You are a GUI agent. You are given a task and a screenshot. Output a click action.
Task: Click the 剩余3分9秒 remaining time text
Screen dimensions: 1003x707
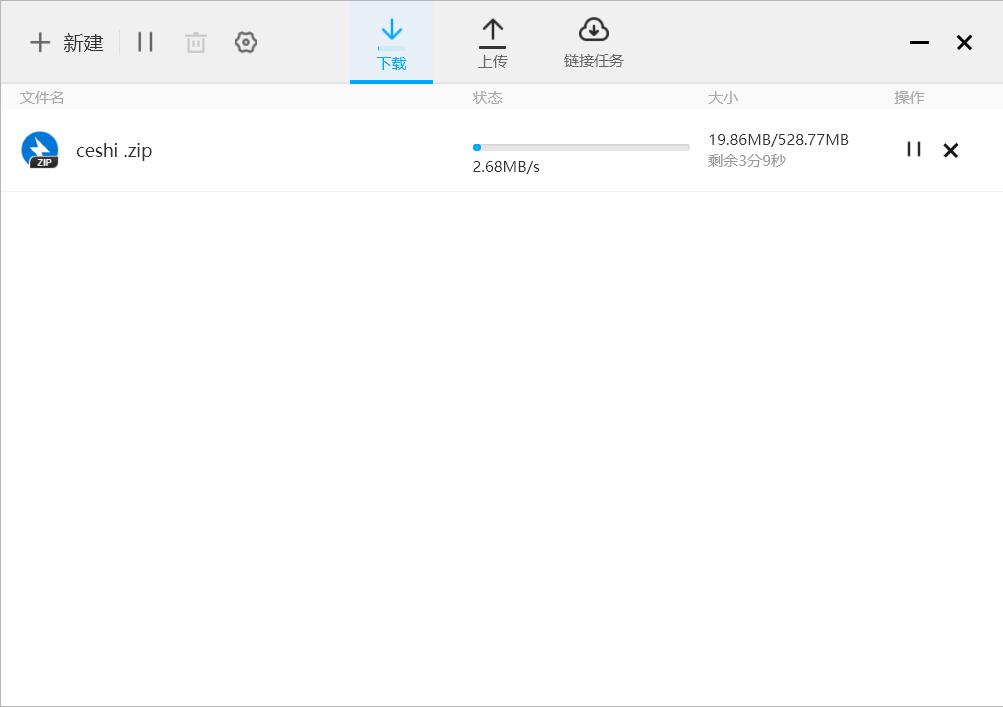(x=746, y=161)
